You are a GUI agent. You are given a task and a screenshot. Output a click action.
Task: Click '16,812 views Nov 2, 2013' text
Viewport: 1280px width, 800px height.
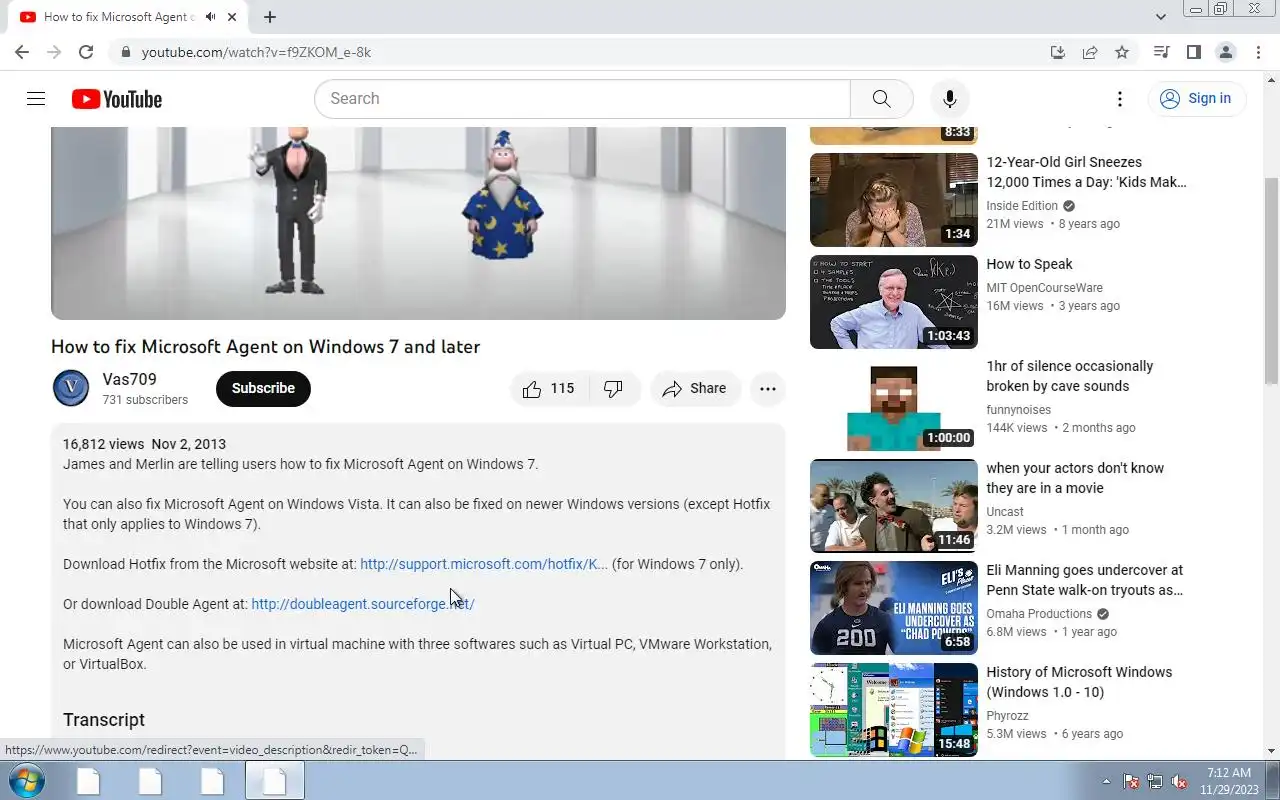(x=144, y=444)
